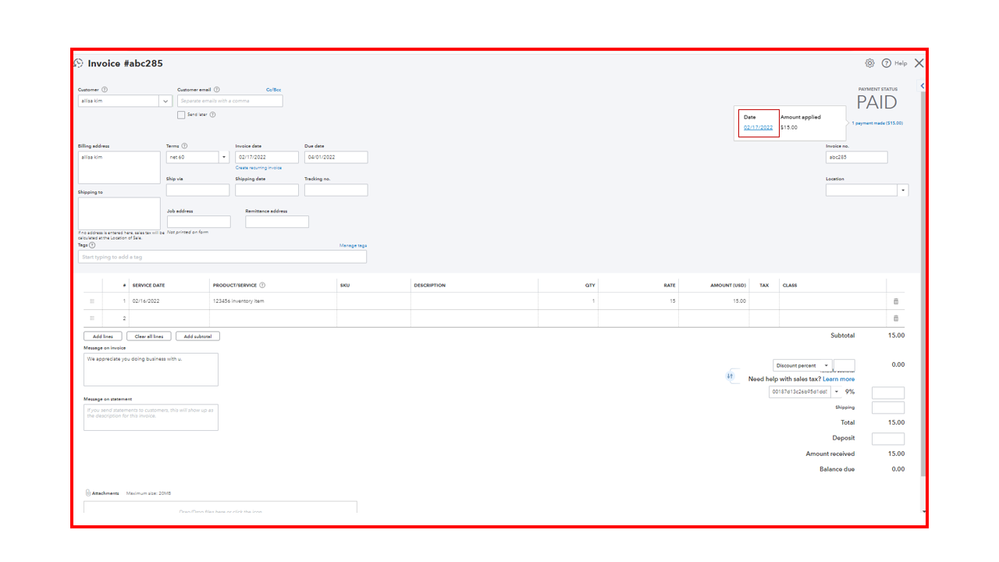Click the 1 payment made link
The image size is (999, 562).
(877, 123)
